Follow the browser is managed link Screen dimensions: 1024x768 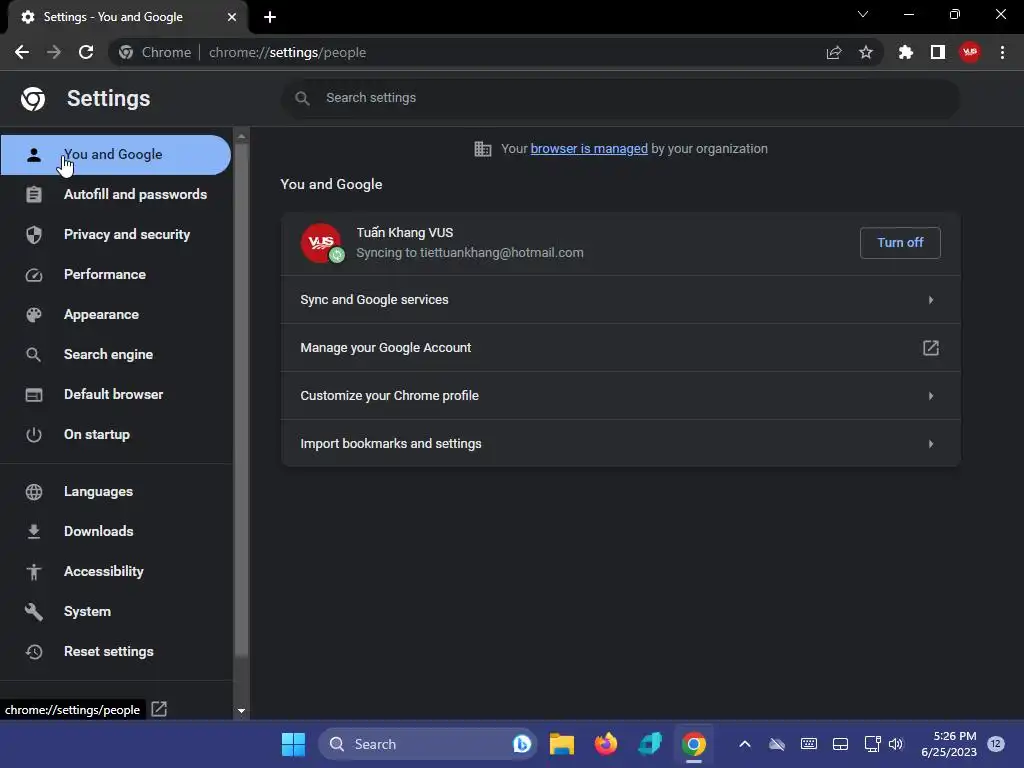coord(588,149)
